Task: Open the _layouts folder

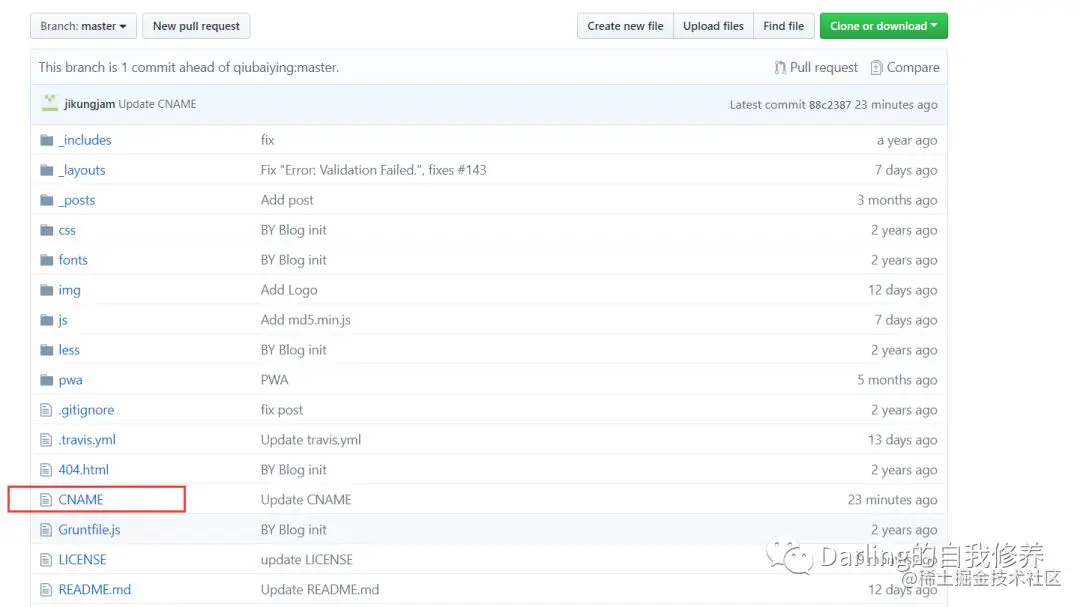Action: pos(82,170)
